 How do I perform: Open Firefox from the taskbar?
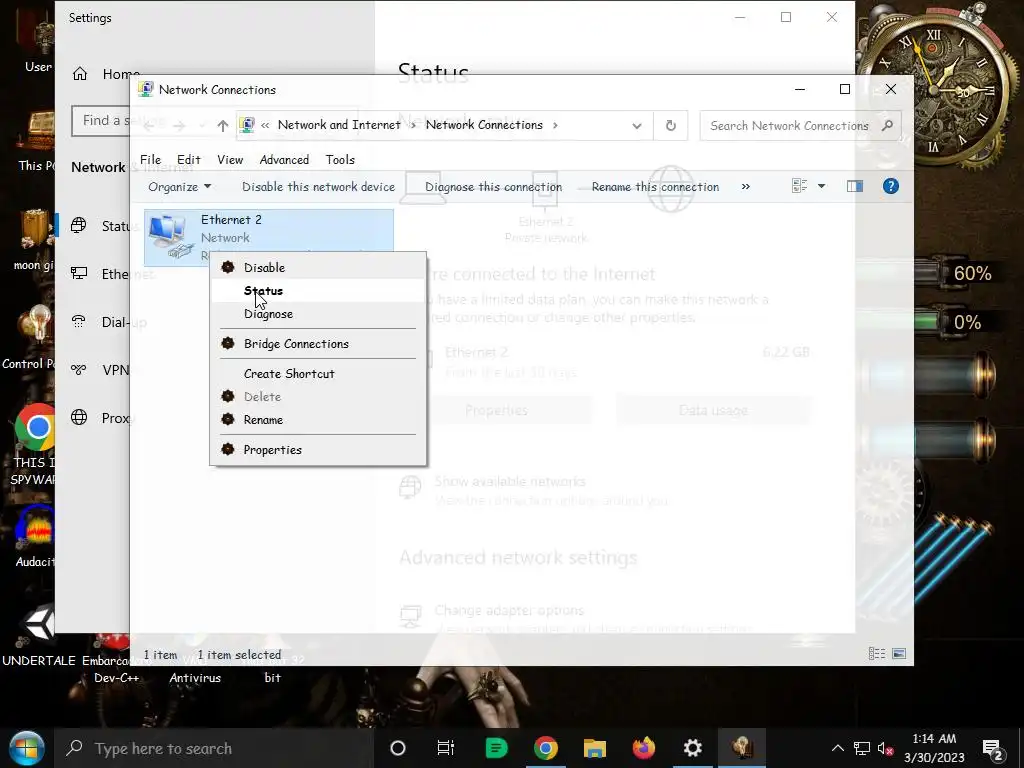(x=643, y=748)
